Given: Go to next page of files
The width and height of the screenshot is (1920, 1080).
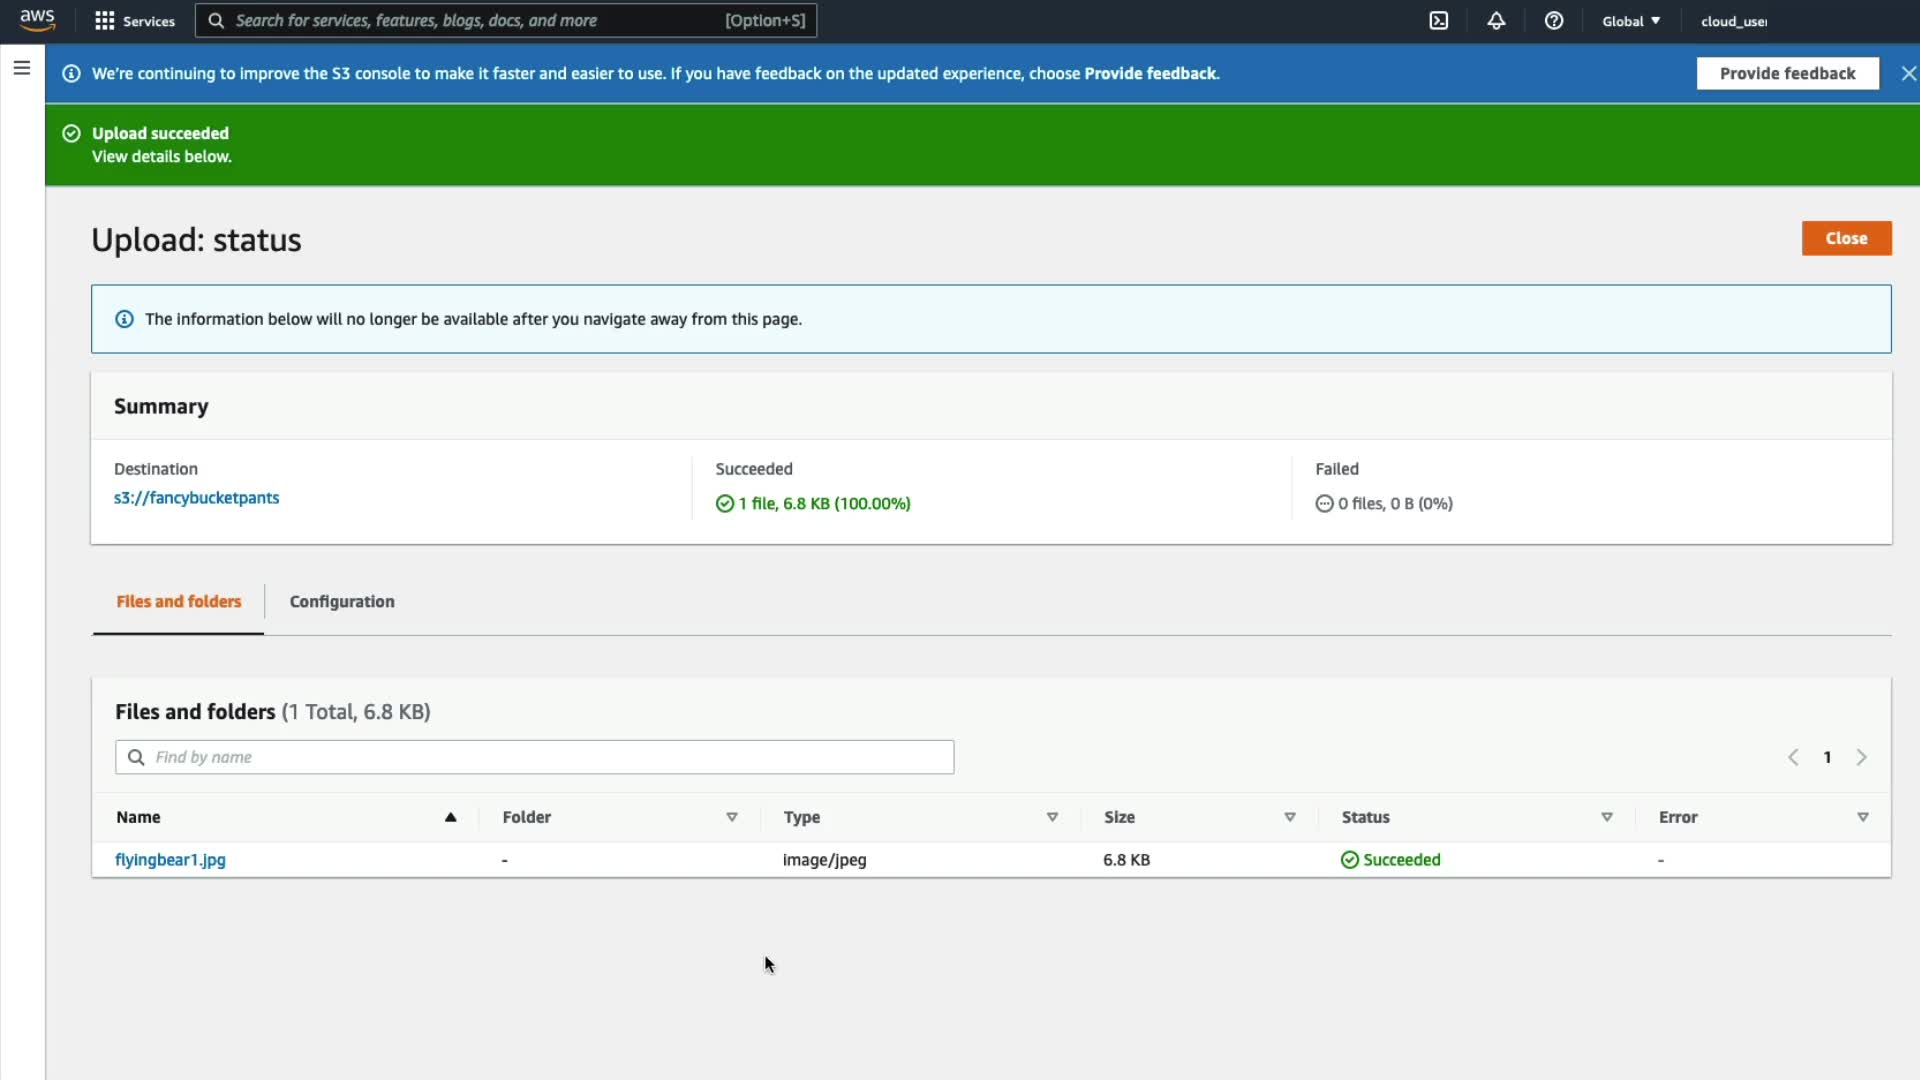Looking at the screenshot, I should point(1861,757).
